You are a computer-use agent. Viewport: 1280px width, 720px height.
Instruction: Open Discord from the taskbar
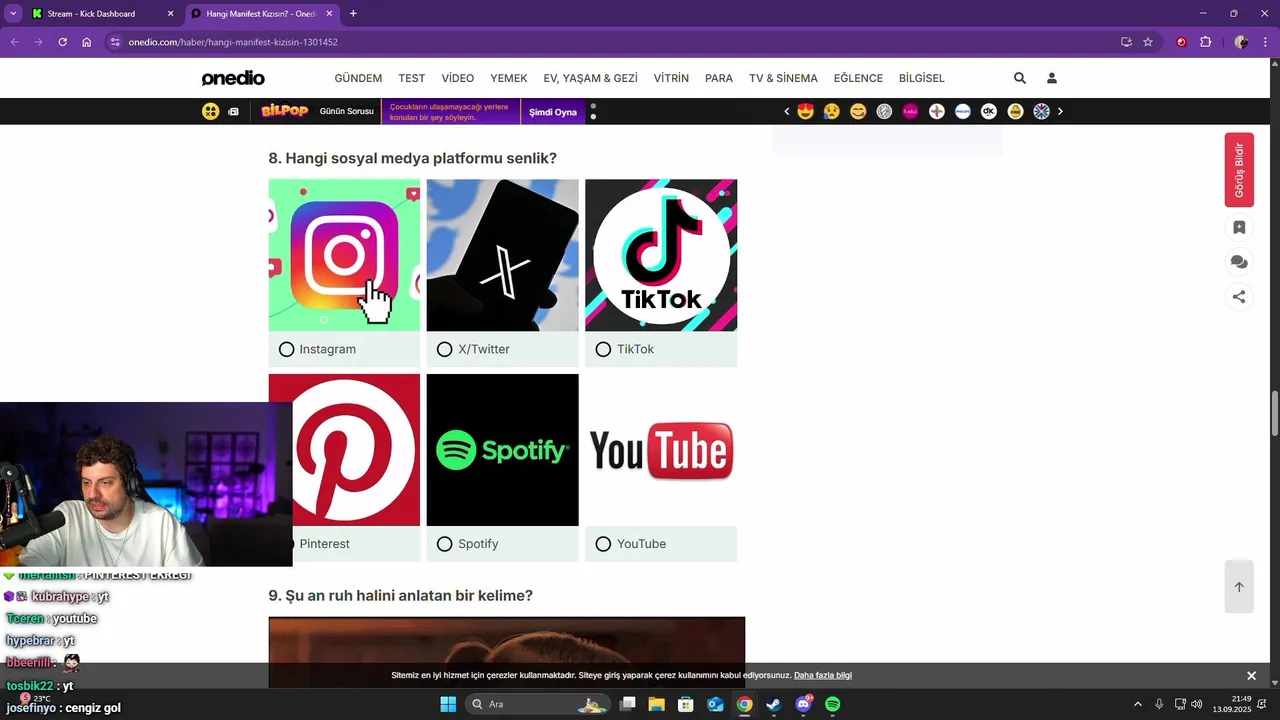(x=803, y=704)
